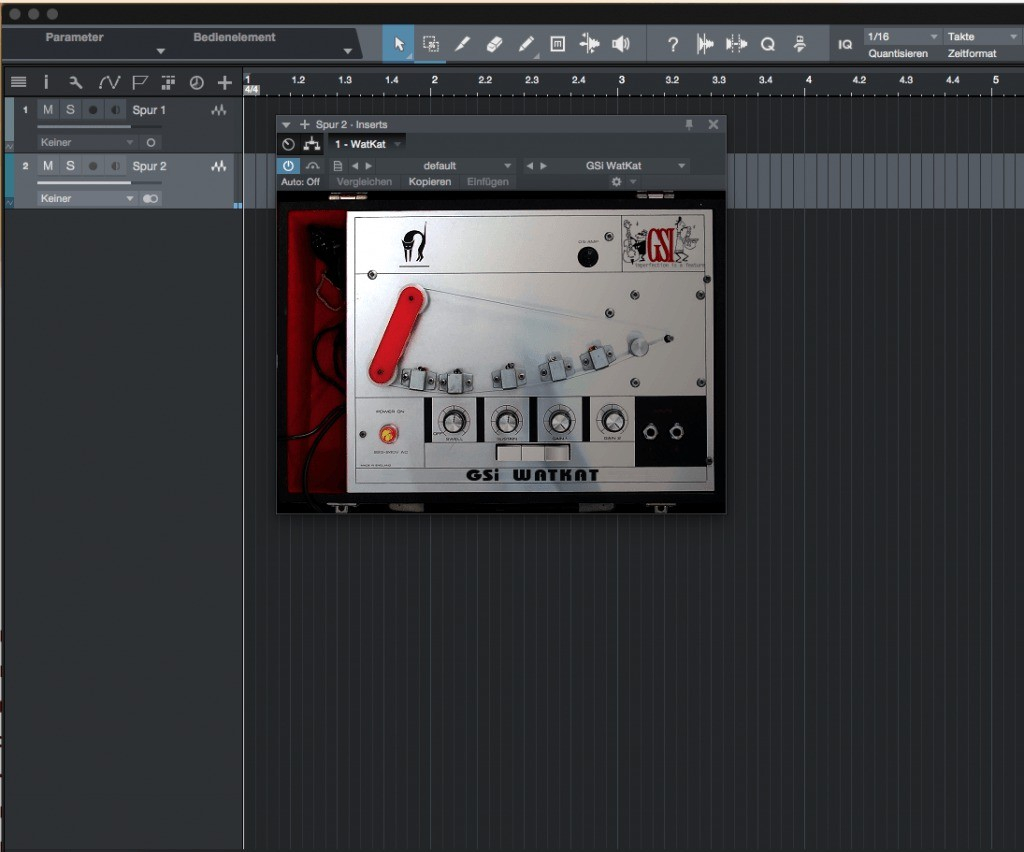This screenshot has width=1024, height=852.
Task: Choose the Paint (pencil) tool
Action: 526,44
